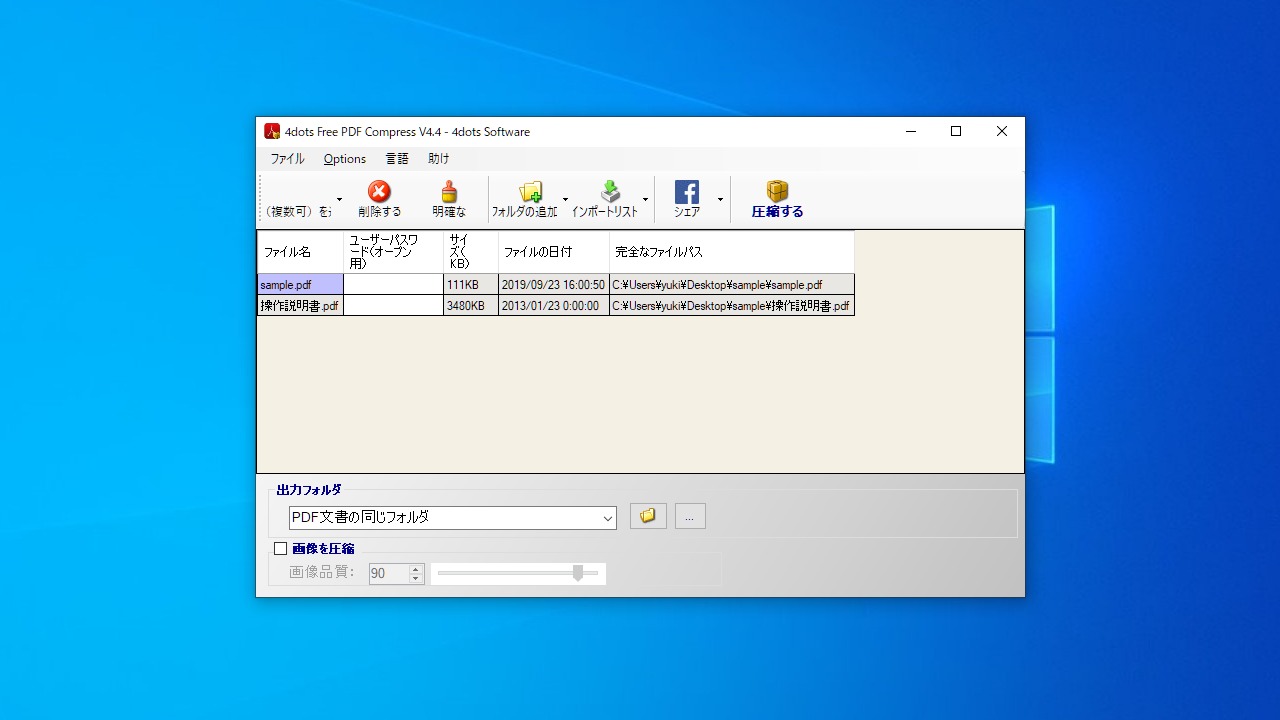Open the 助け menu
Screen dimensions: 1280x720
tap(439, 159)
